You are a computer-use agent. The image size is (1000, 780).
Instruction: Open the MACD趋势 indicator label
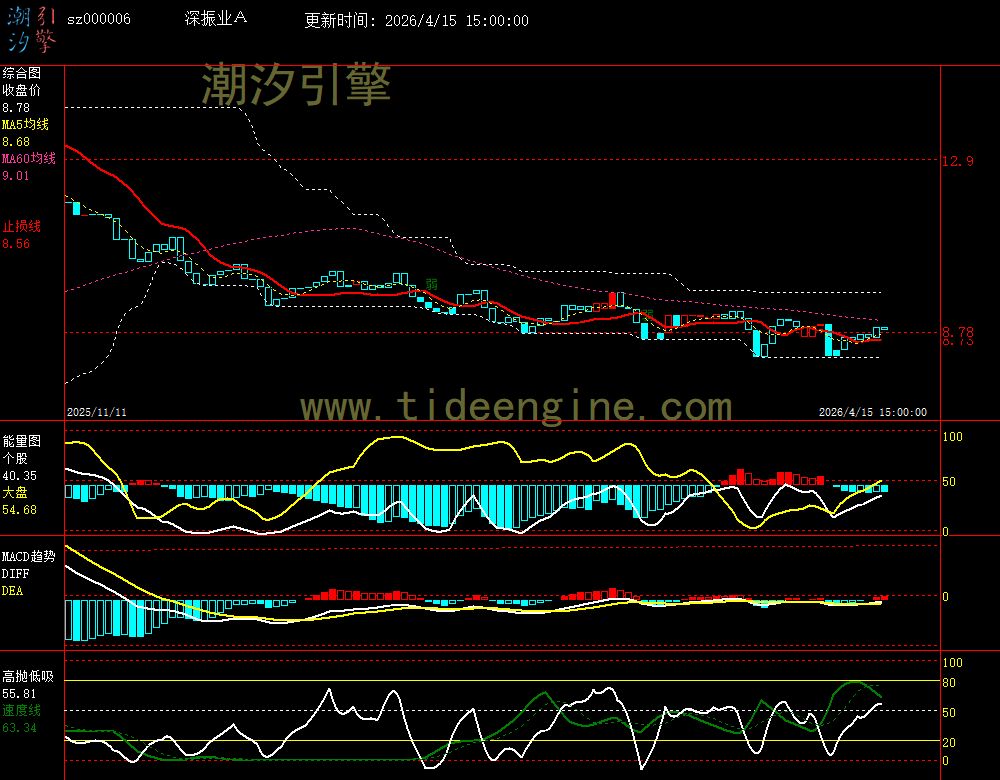click(28, 556)
